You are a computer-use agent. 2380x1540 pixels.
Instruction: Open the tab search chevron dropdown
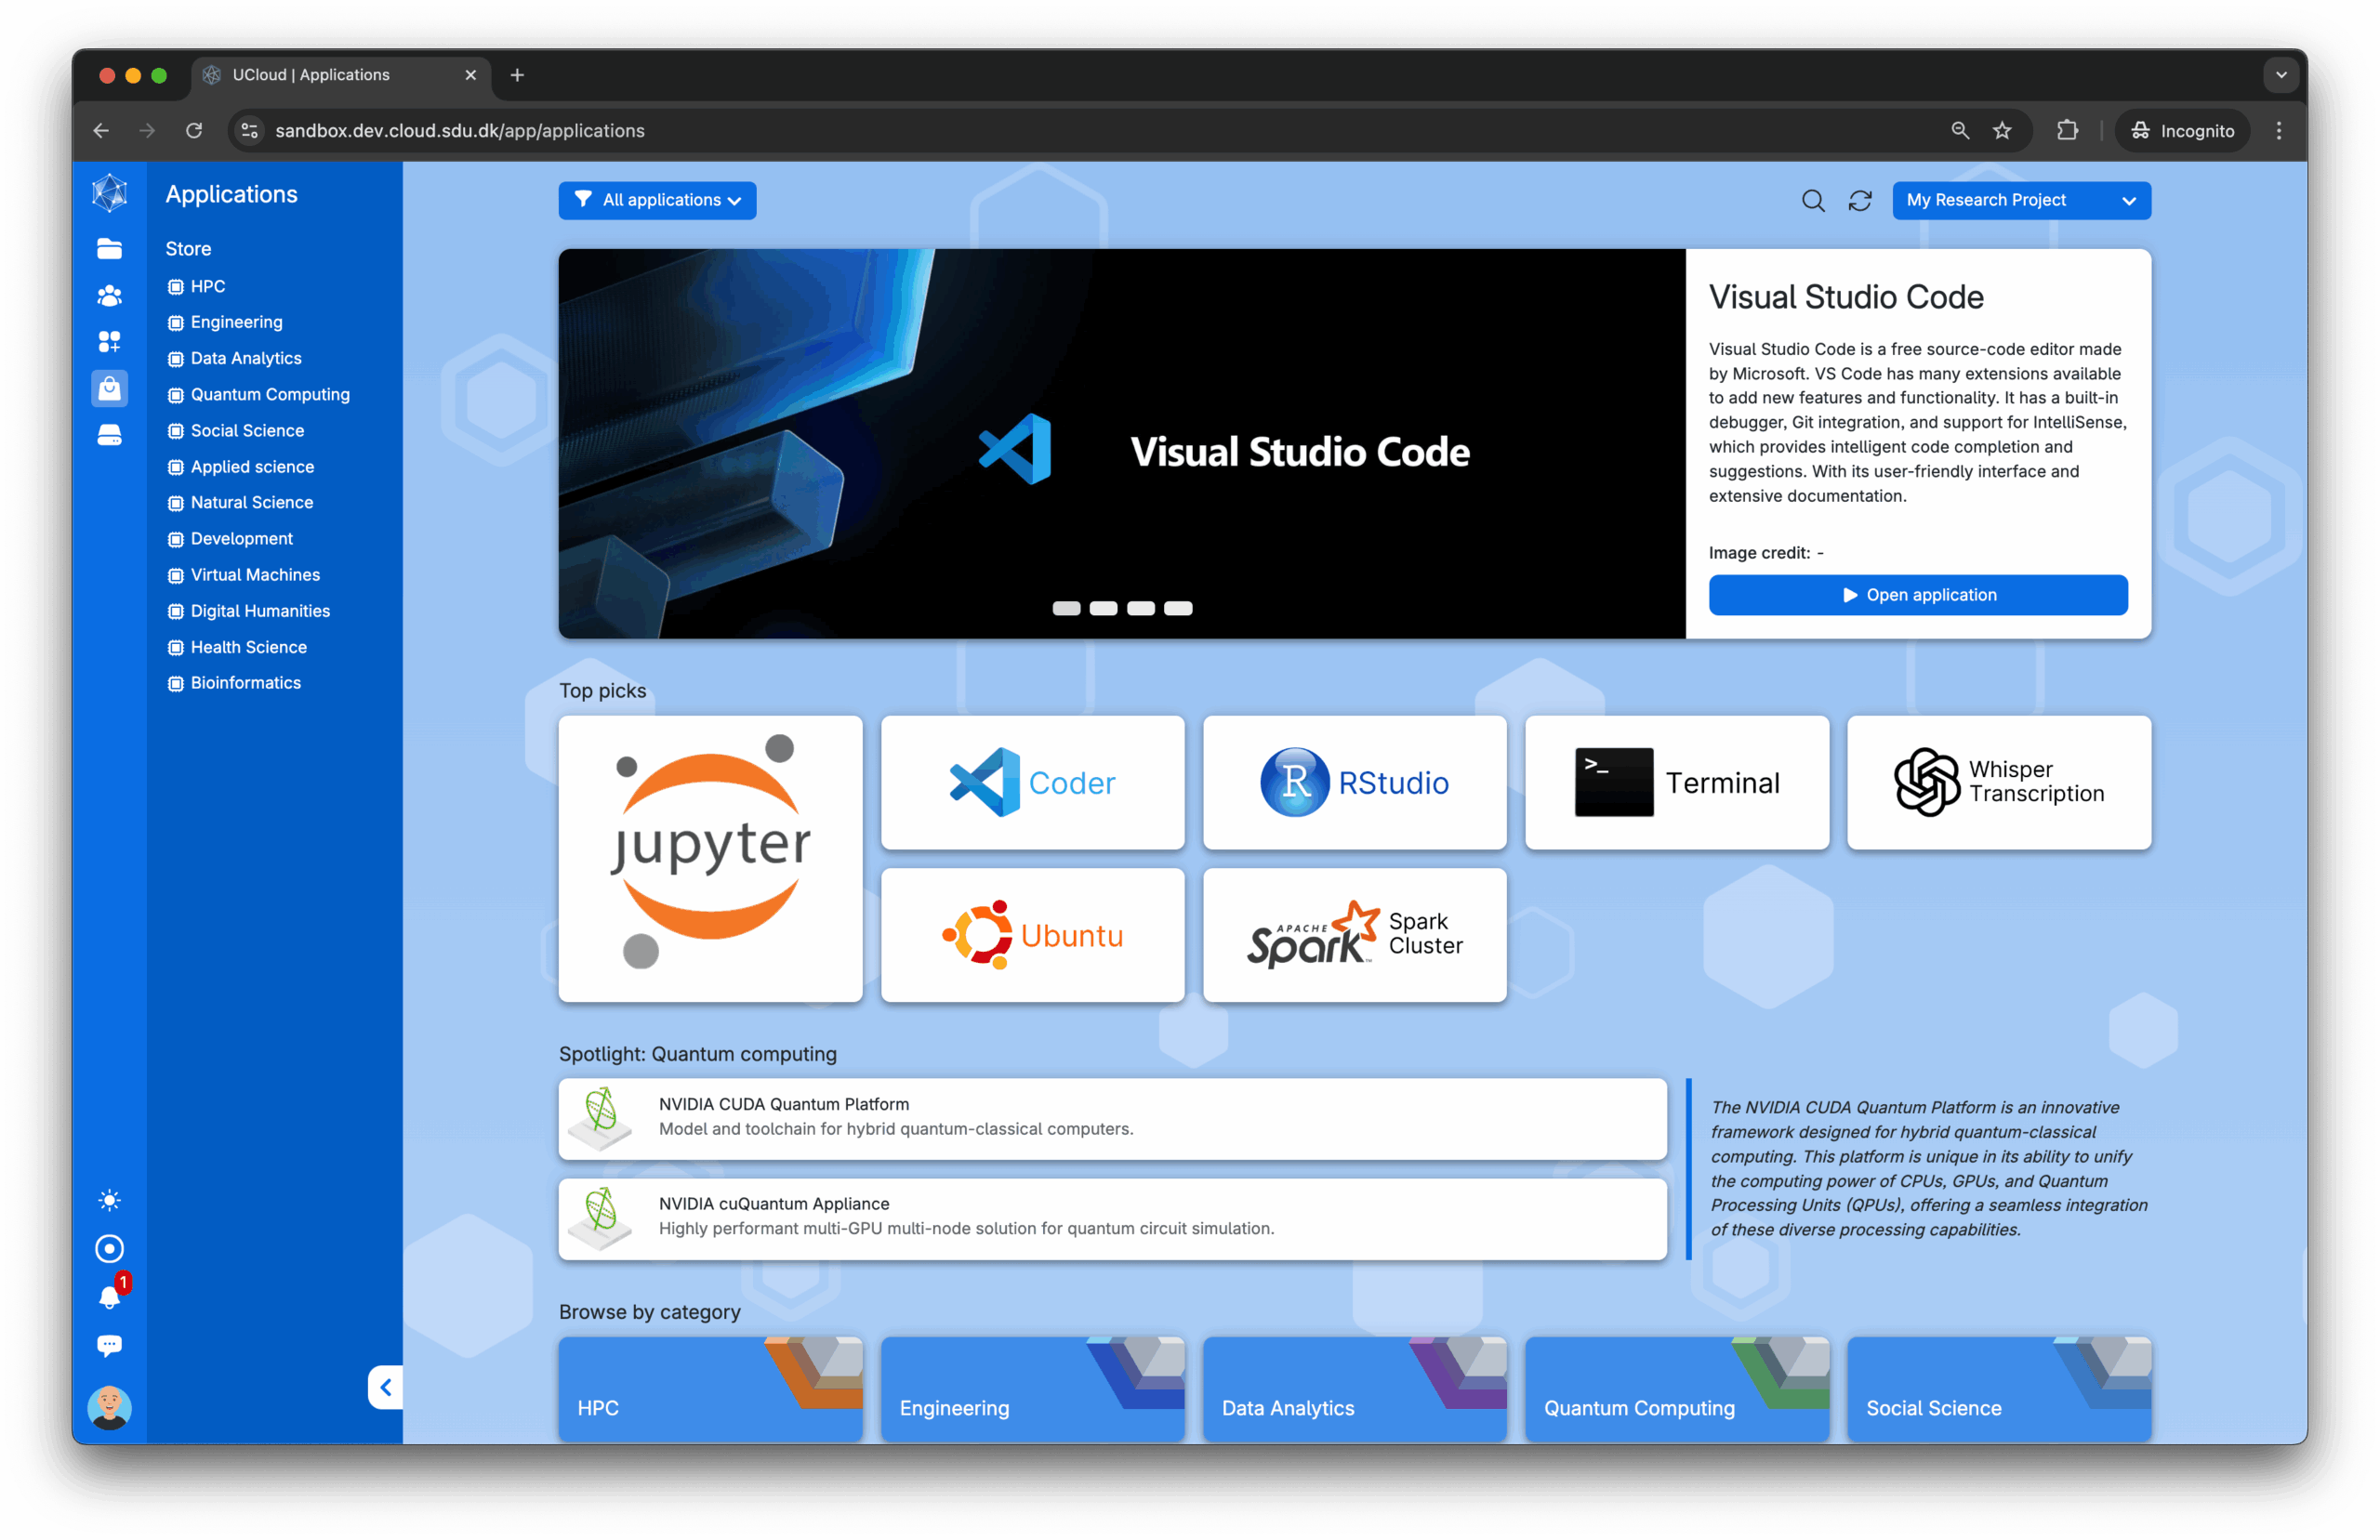(2281, 75)
